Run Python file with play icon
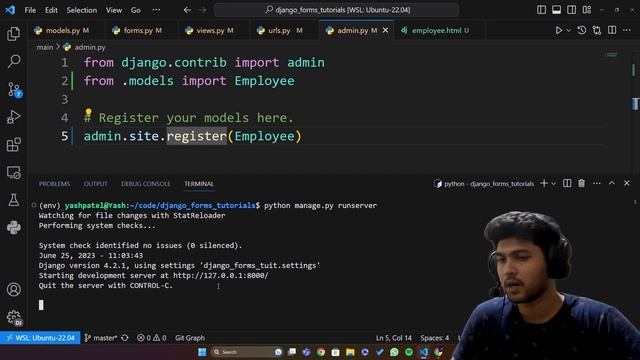The height and width of the screenshot is (360, 640). (558, 30)
